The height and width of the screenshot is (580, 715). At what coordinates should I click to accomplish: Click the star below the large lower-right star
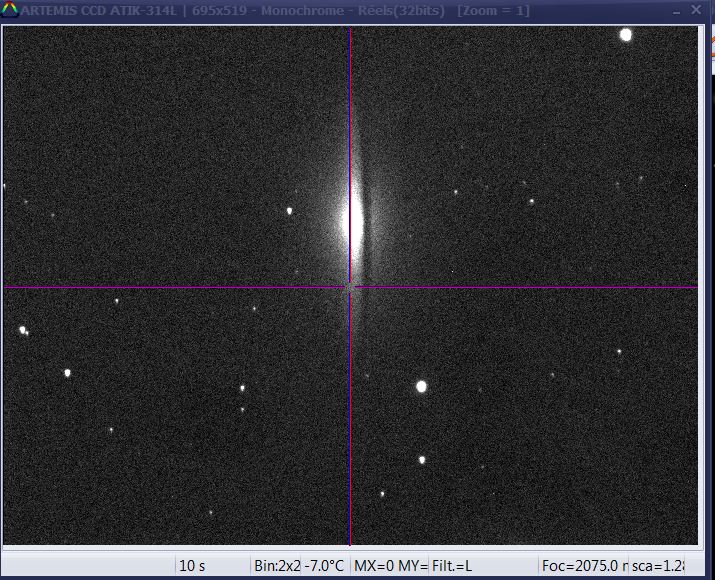[422, 460]
